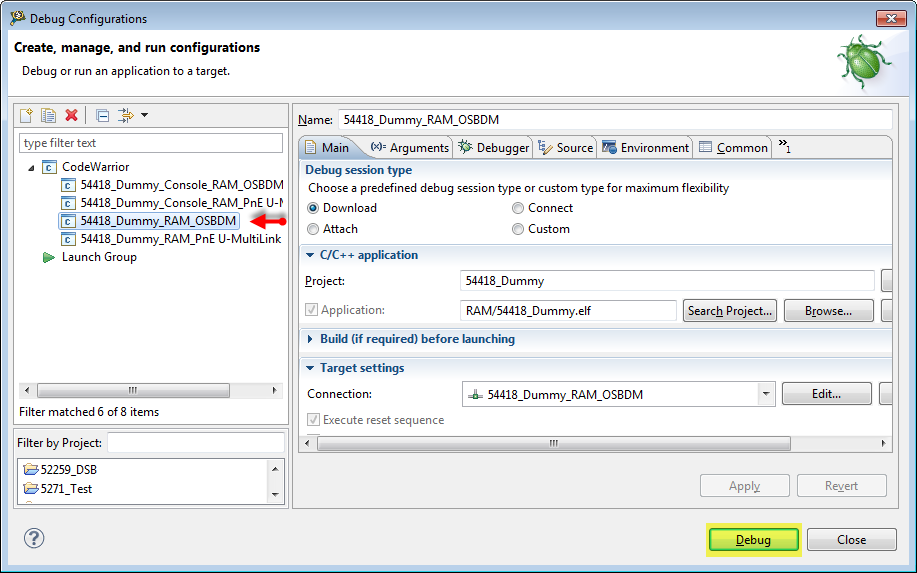Click the Filter by Project input field

pyautogui.click(x=196, y=443)
